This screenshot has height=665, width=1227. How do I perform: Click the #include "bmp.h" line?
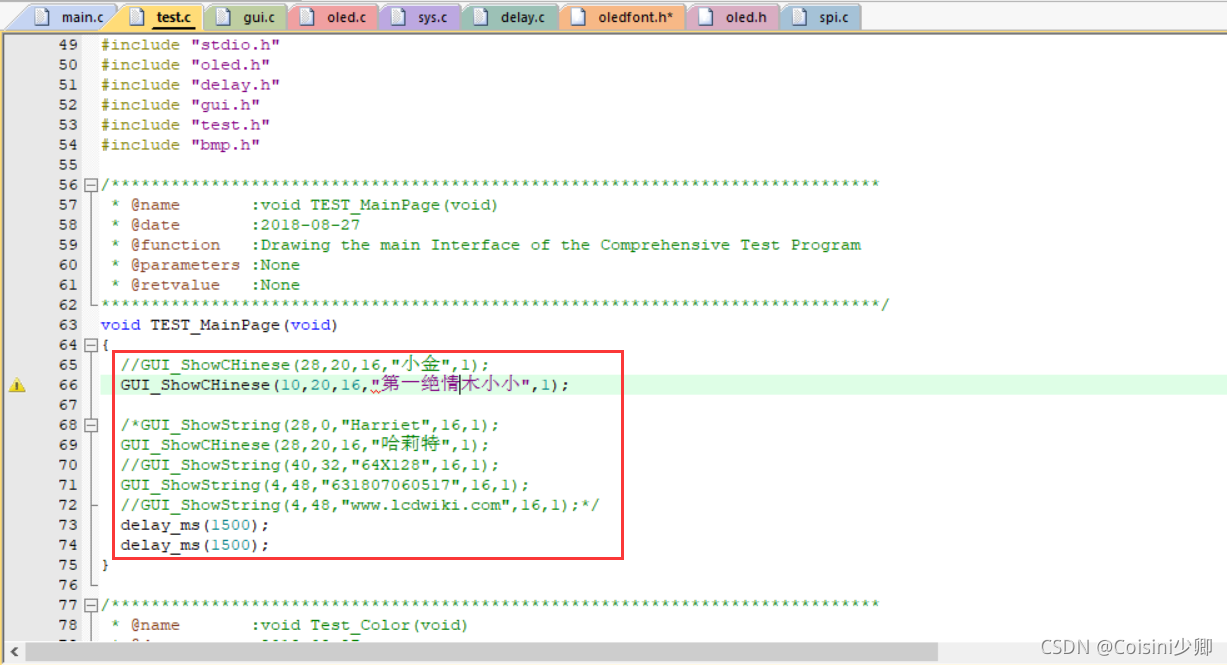pyautogui.click(x=180, y=145)
